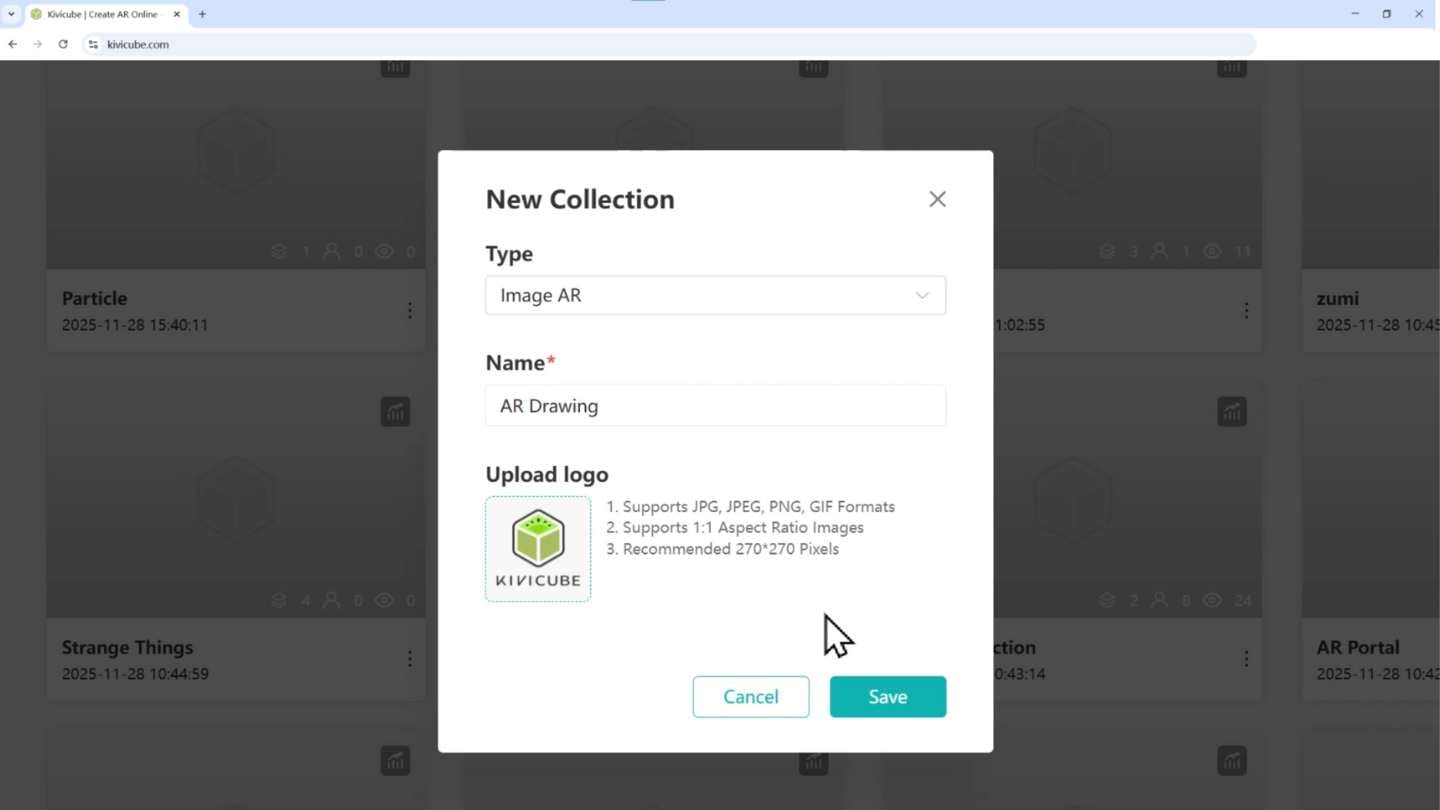Image resolution: width=1440 pixels, height=810 pixels.
Task: Click the statistics icon on Strange Things card
Action: [395, 411]
